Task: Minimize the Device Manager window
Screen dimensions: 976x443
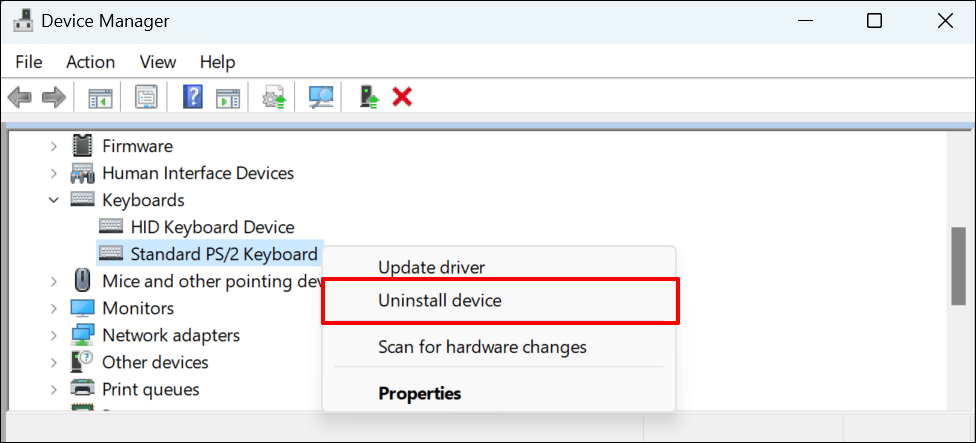Action: click(x=805, y=22)
